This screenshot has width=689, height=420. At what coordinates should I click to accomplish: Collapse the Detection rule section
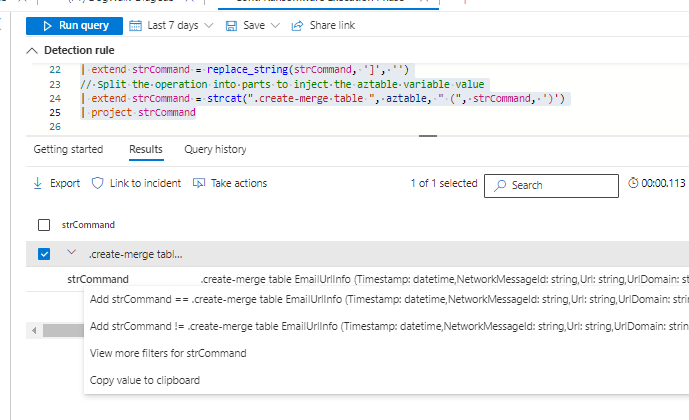point(32,51)
